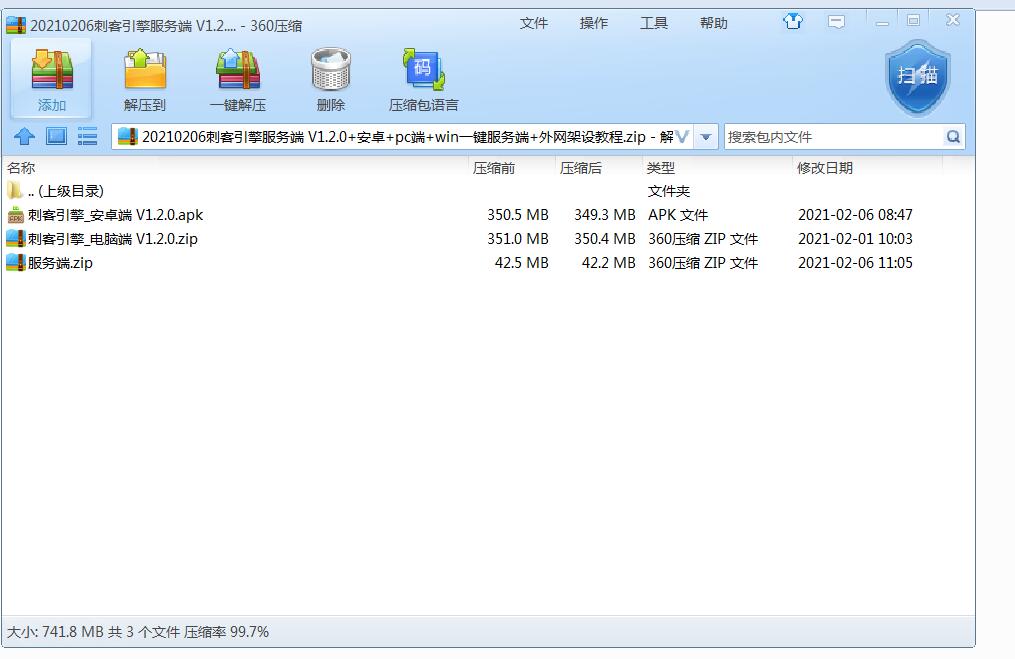Click the 解压到 (Extract to) icon
The image size is (1015, 659).
[x=145, y=73]
